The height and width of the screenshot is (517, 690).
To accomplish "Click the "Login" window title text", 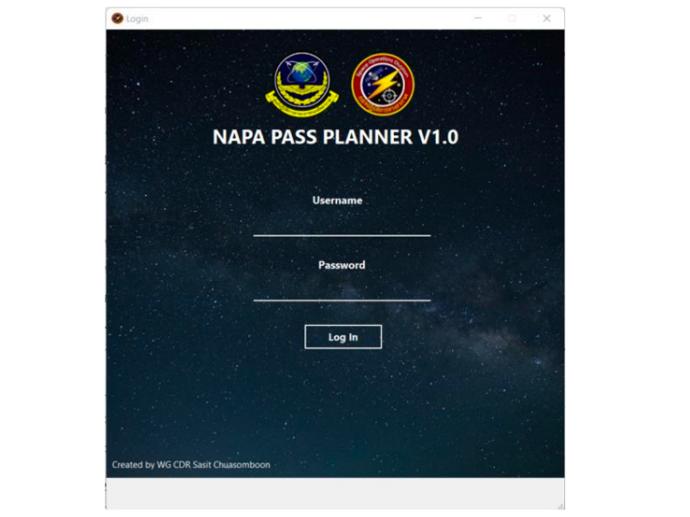I will coord(137,19).
